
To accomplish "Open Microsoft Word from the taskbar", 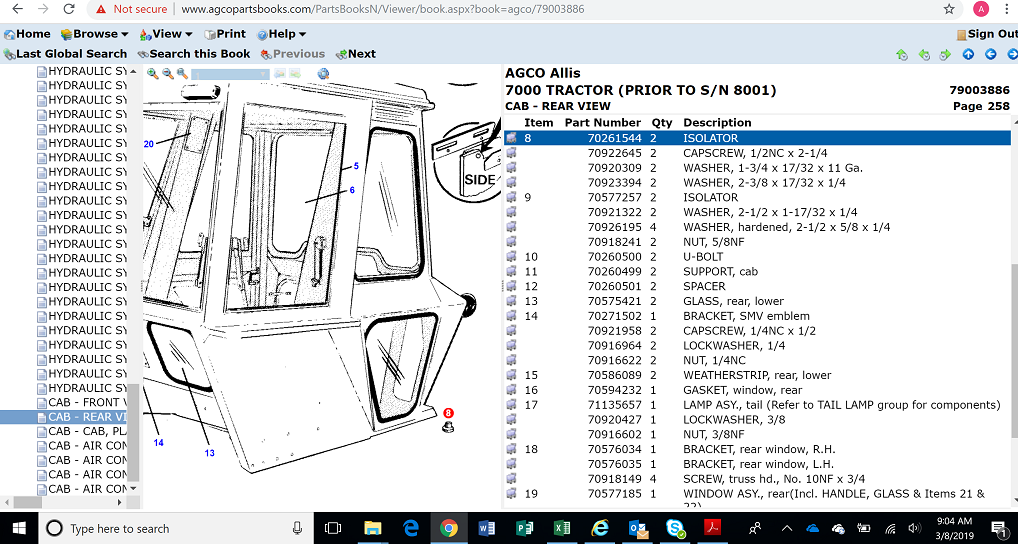I will pyautogui.click(x=487, y=528).
